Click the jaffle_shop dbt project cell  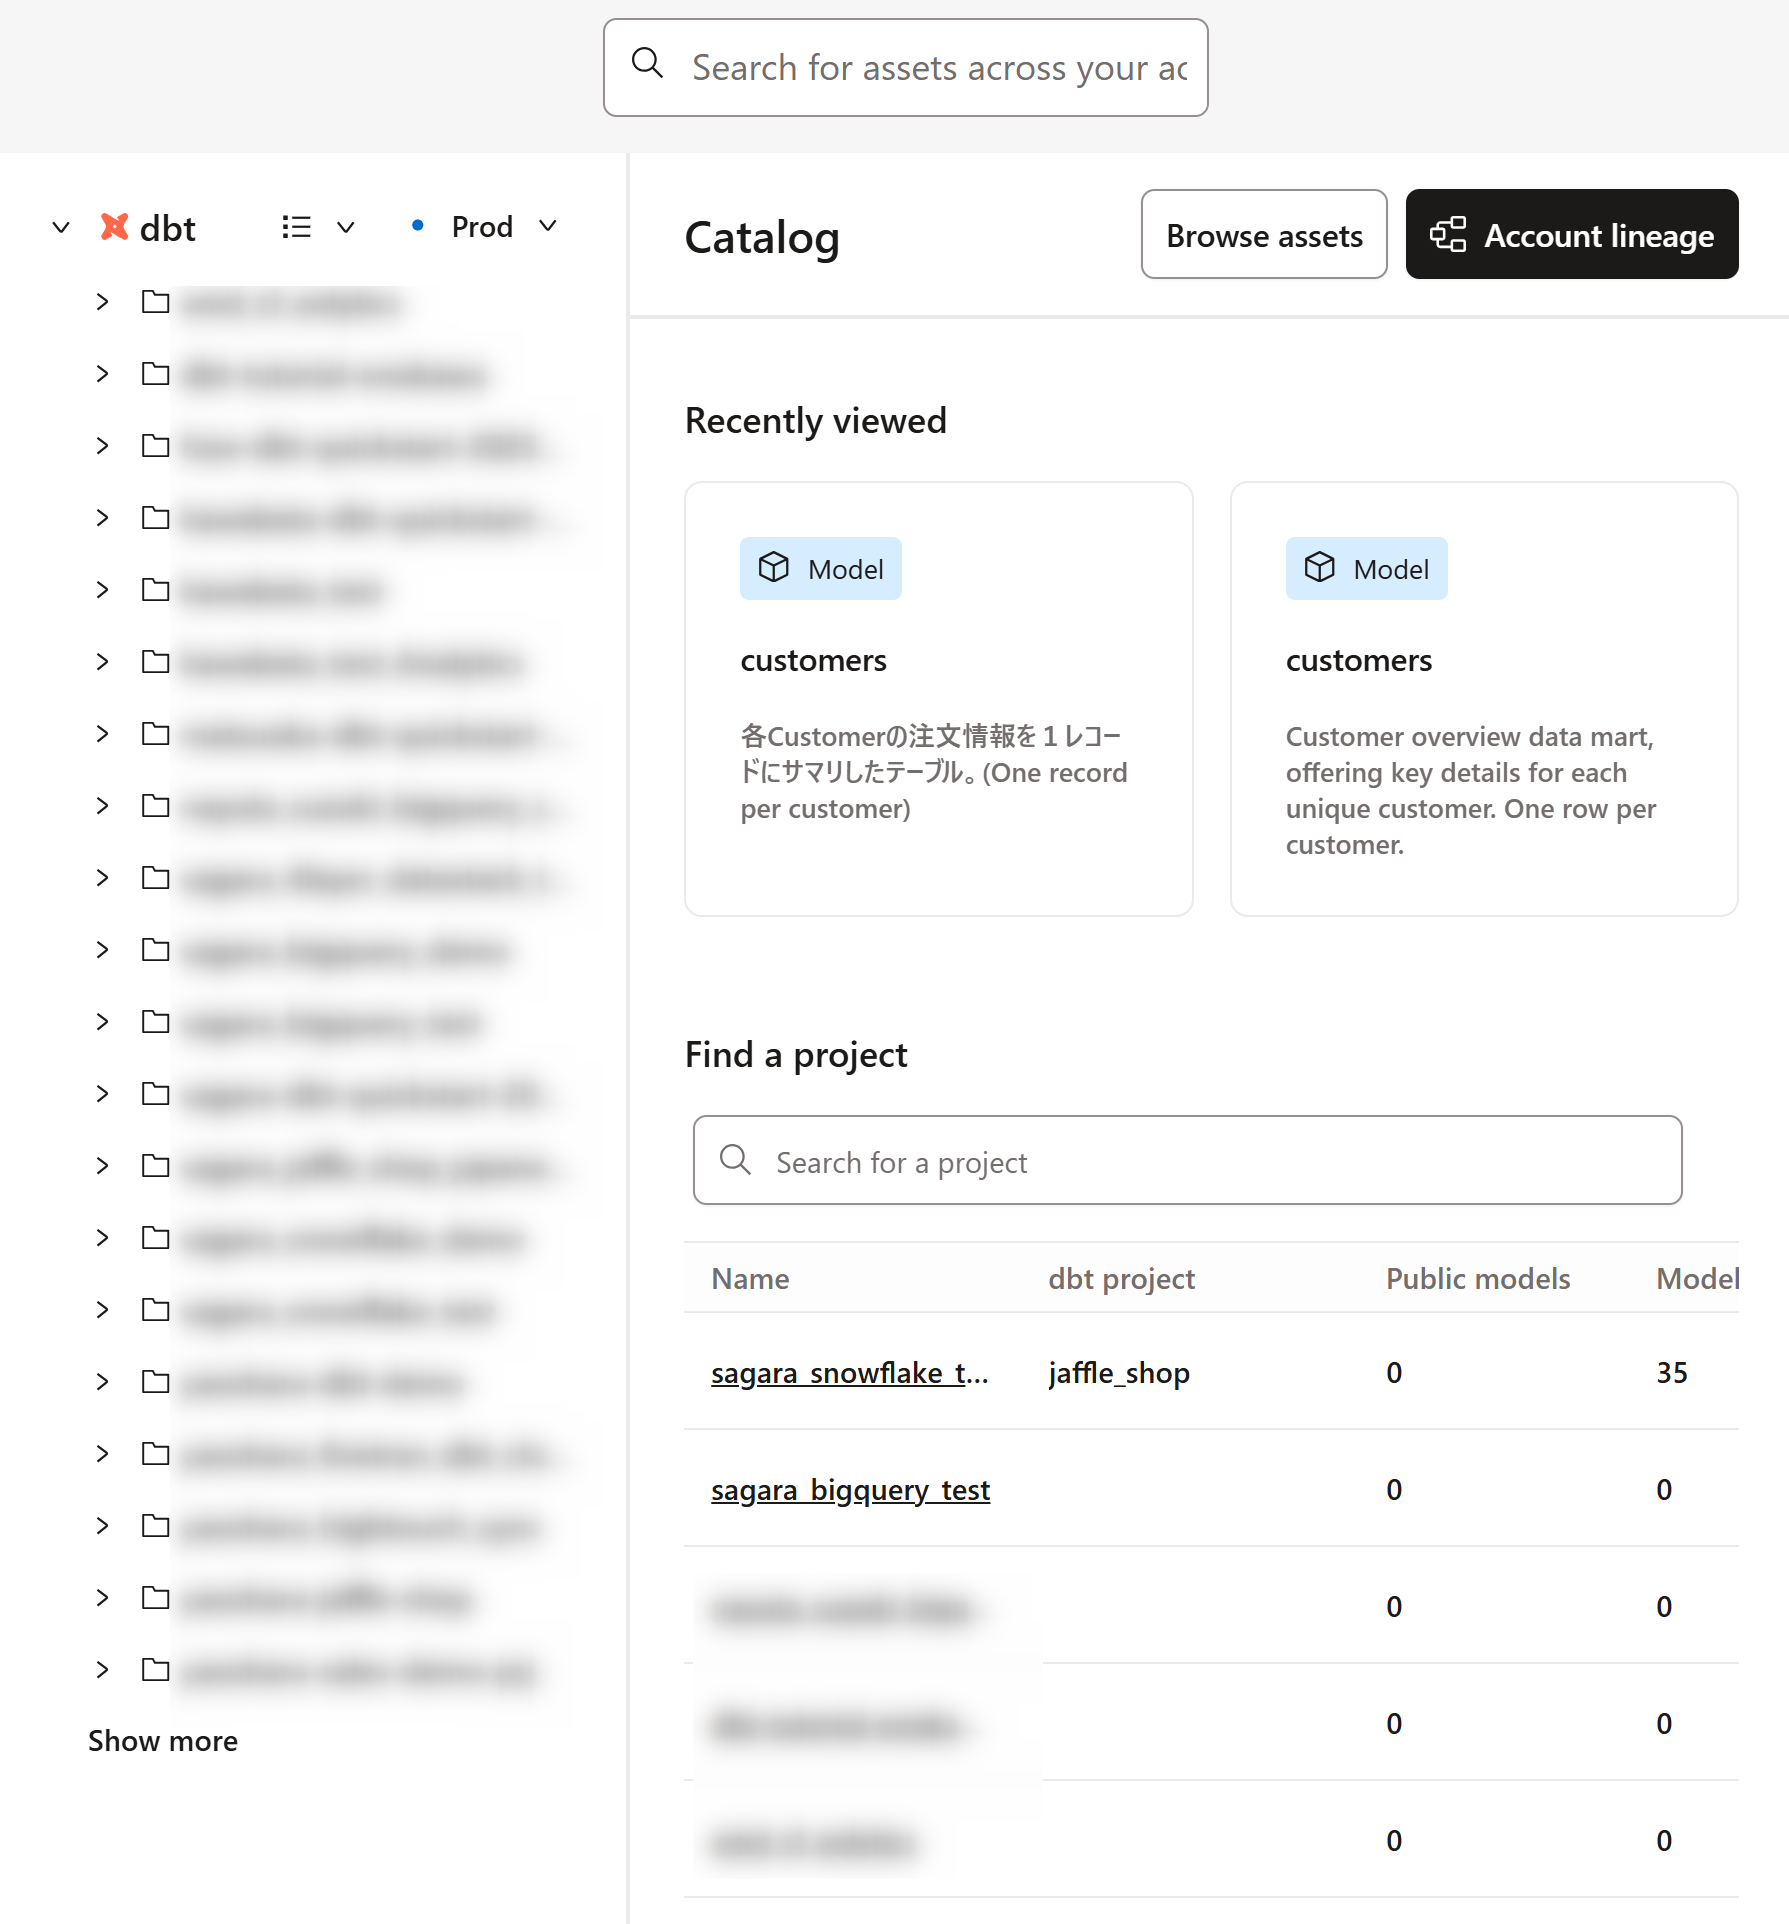tap(1119, 1374)
